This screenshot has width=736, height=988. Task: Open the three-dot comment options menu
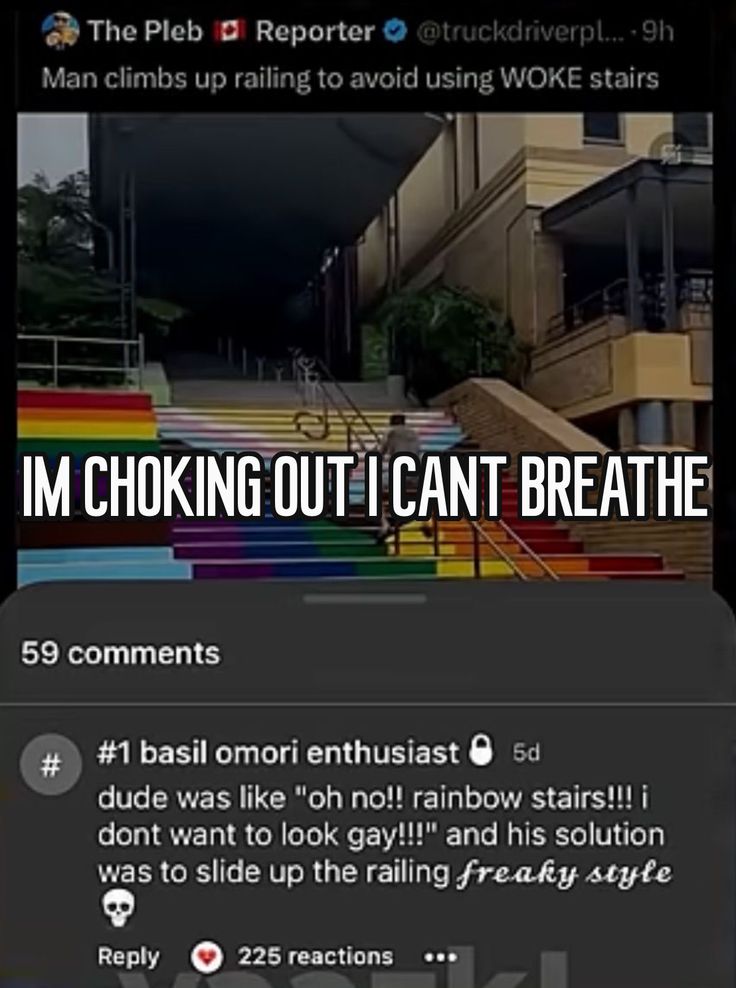(x=440, y=957)
